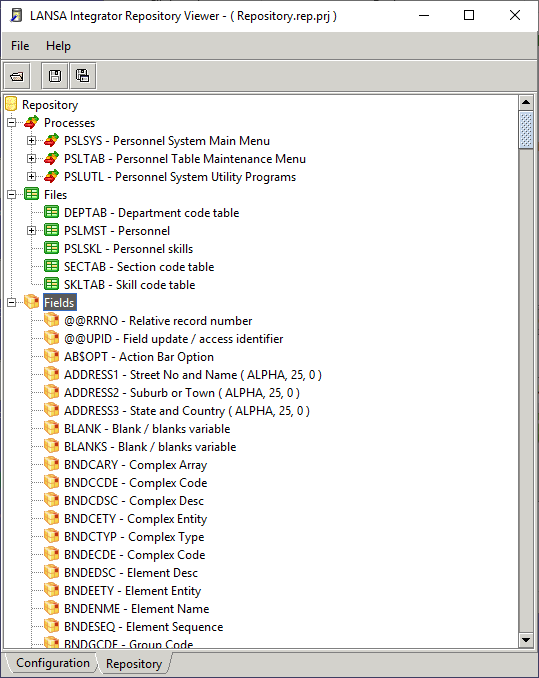This screenshot has width=539, height=678.
Task: Open the File menu
Action: [20, 46]
